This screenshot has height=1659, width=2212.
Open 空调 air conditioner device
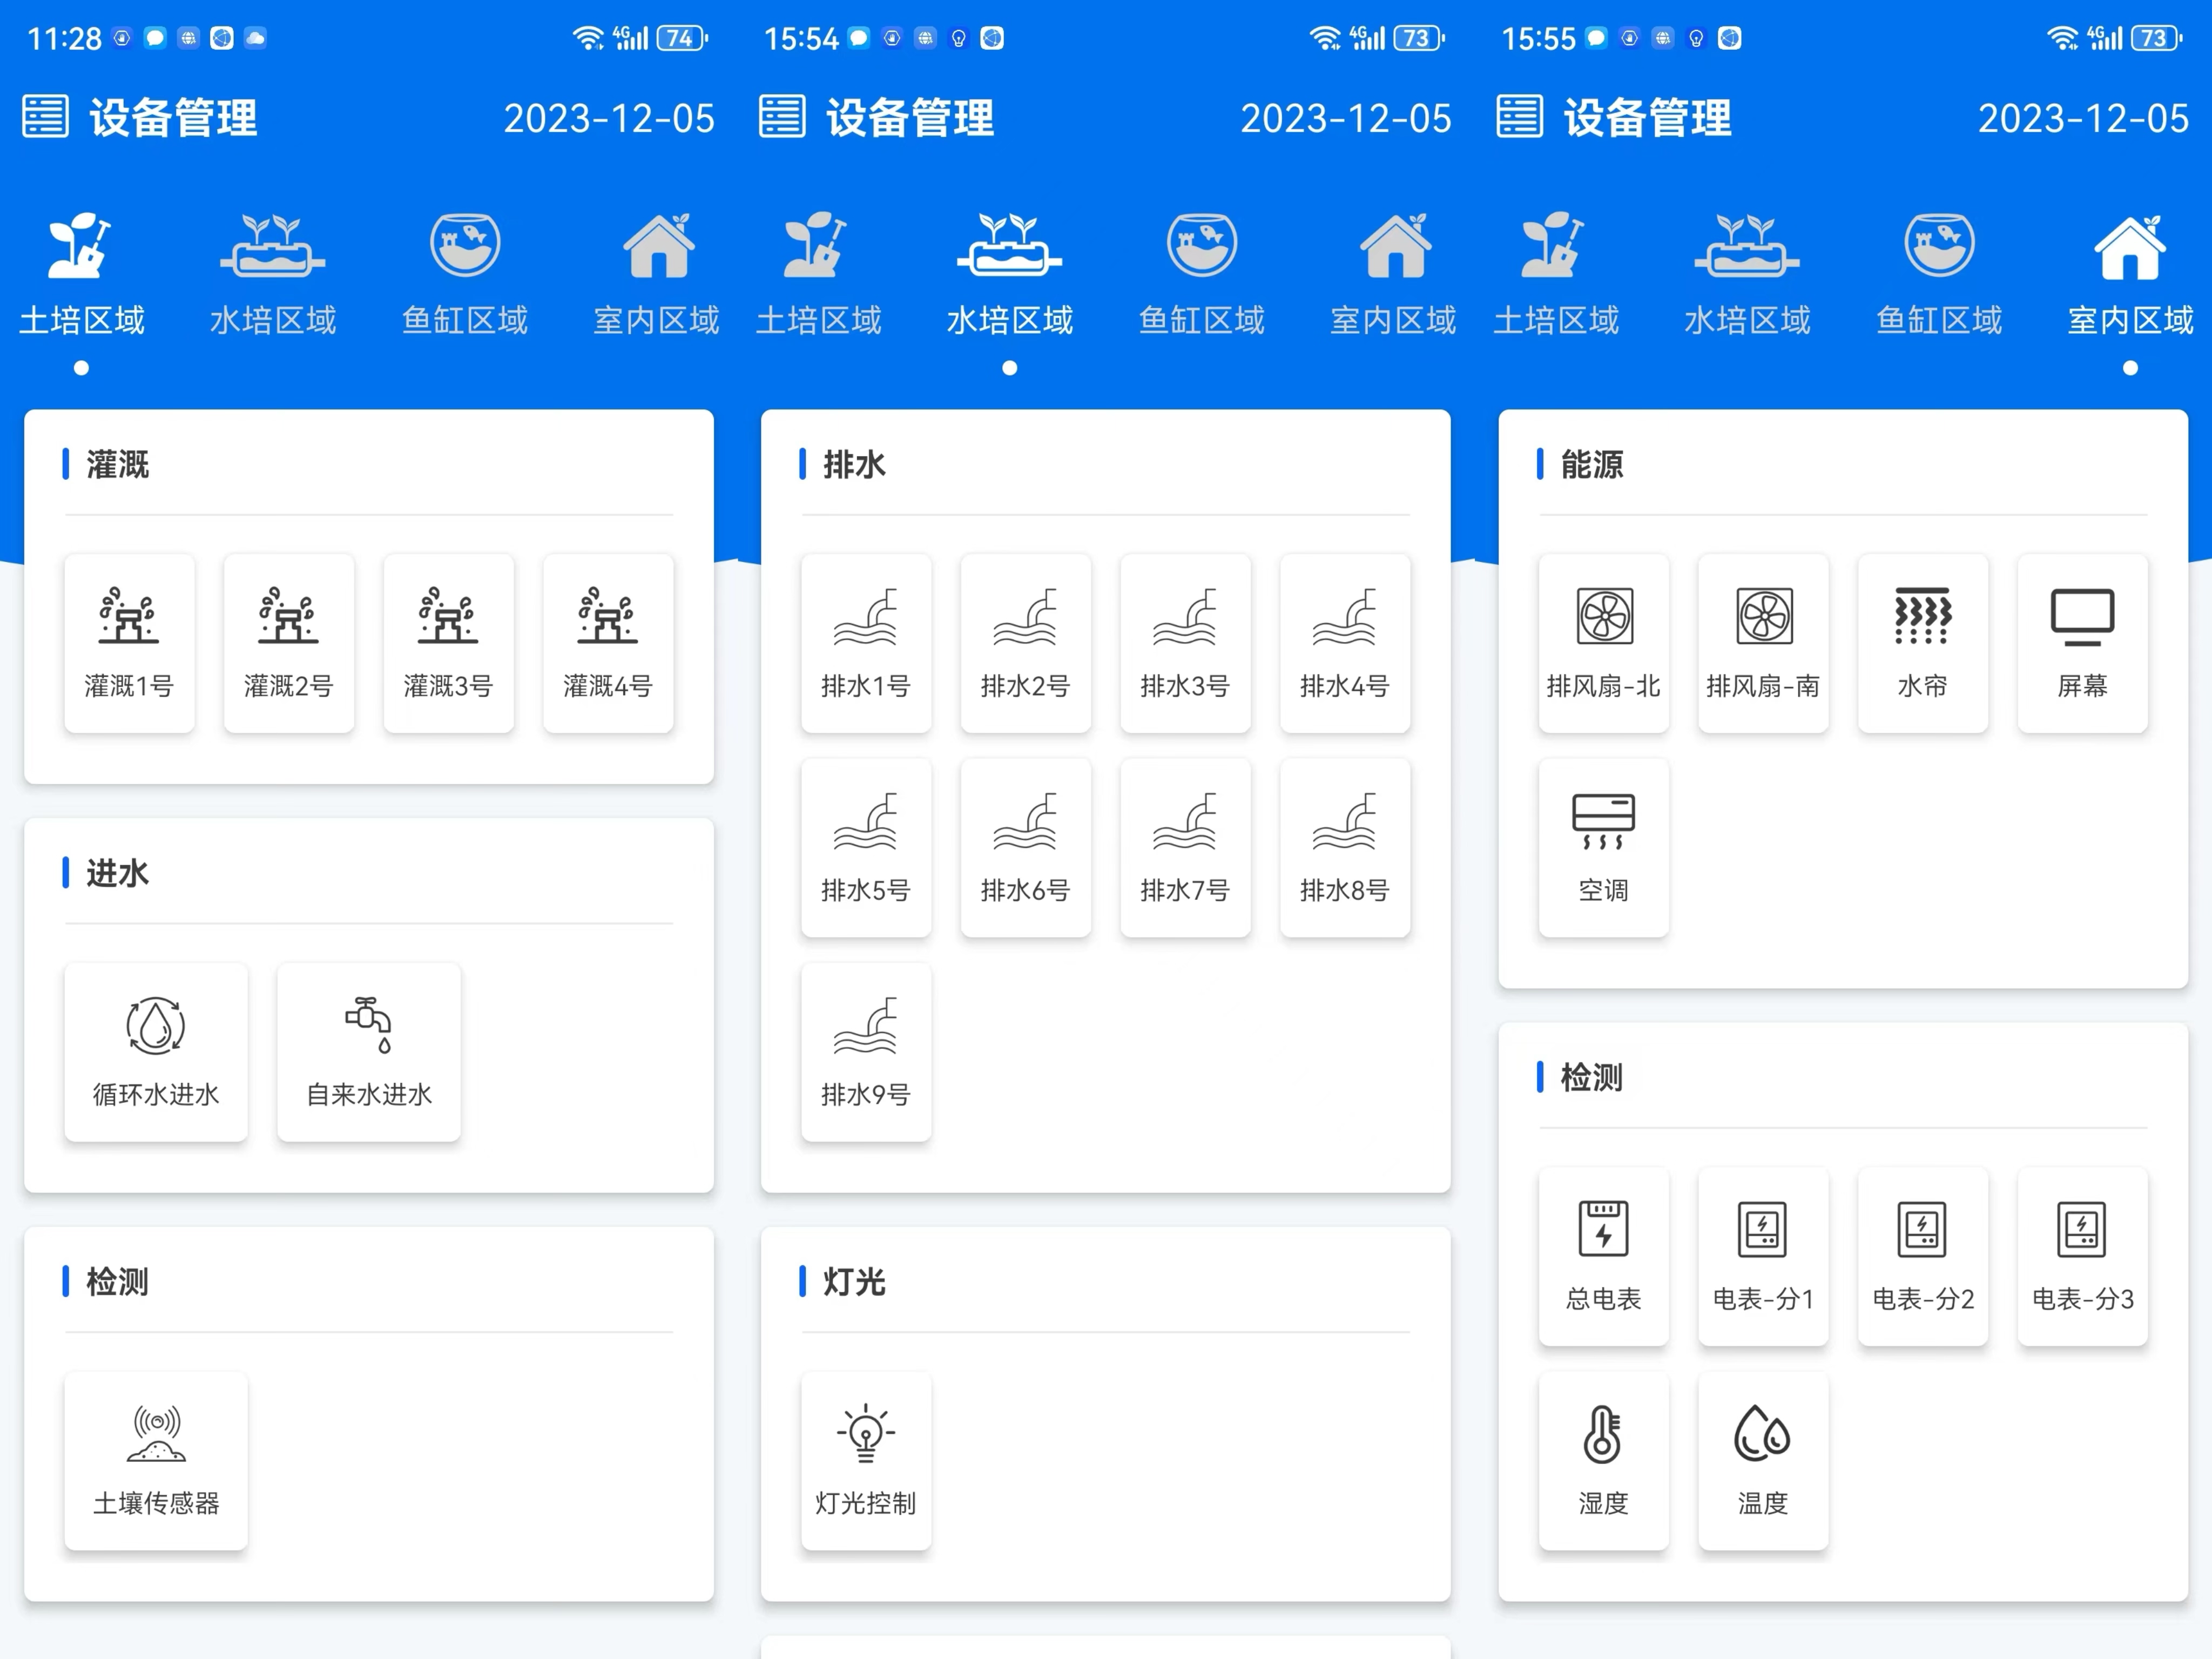(x=1604, y=848)
